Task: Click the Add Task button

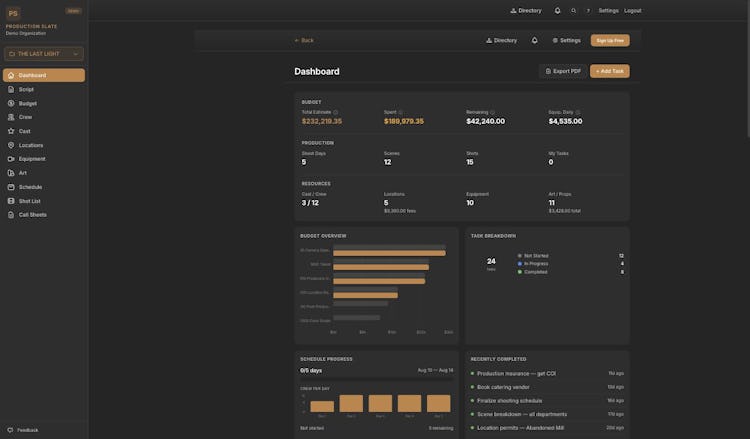Action: pyautogui.click(x=609, y=71)
